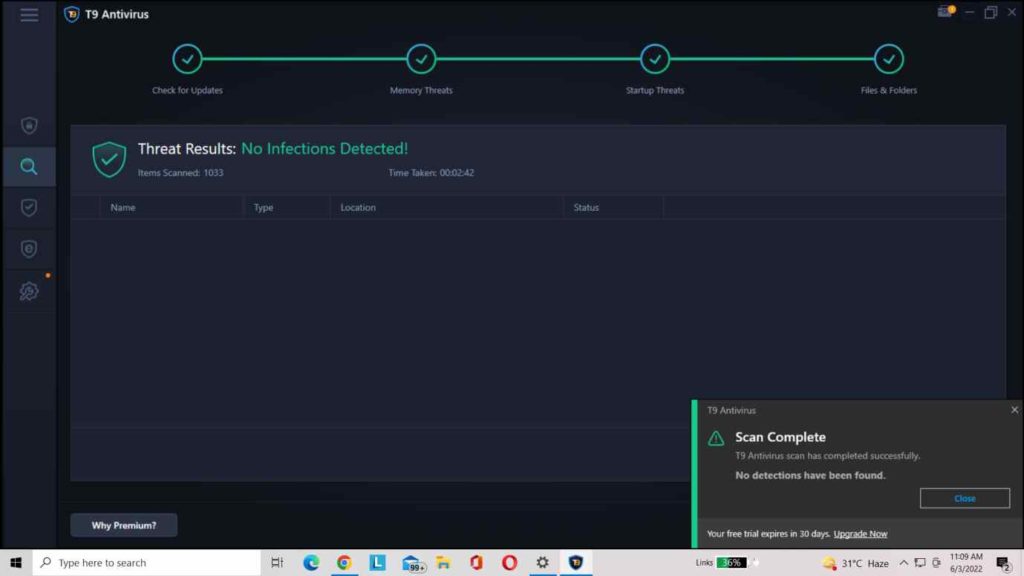Click the T9 Antivirus logo in title bar
Screen dimensions: 1024x576
coord(72,14)
